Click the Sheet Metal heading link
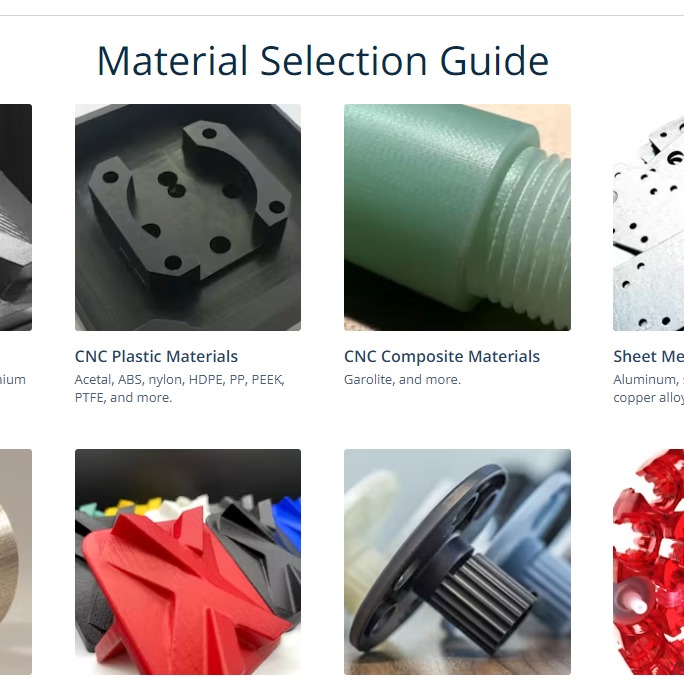 pos(648,356)
